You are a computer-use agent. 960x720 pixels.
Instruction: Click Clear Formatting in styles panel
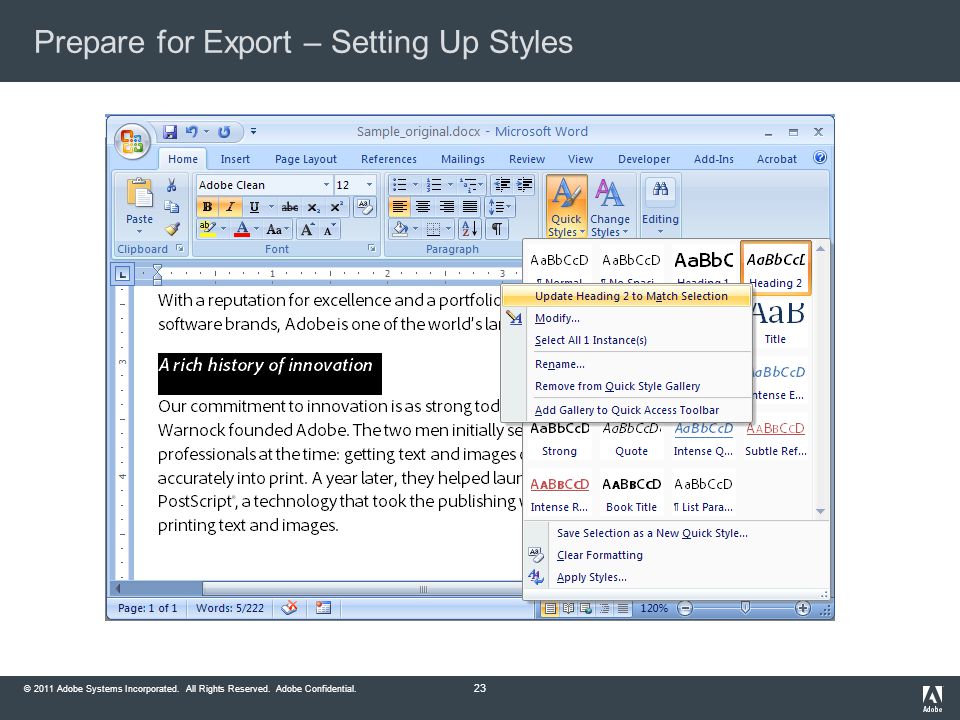coord(600,555)
